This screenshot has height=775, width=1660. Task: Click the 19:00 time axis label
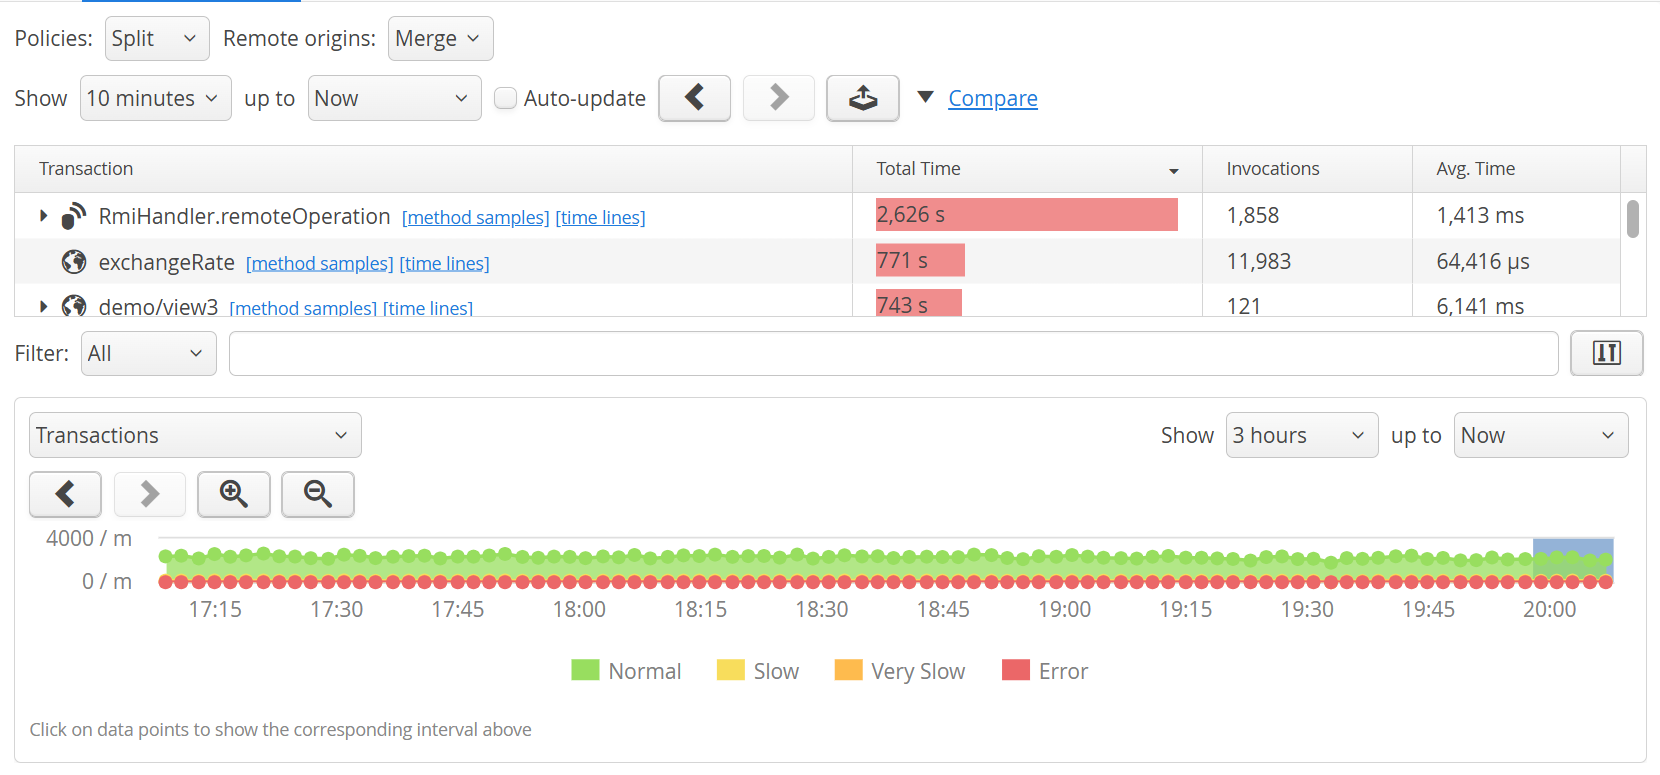pos(1064,609)
